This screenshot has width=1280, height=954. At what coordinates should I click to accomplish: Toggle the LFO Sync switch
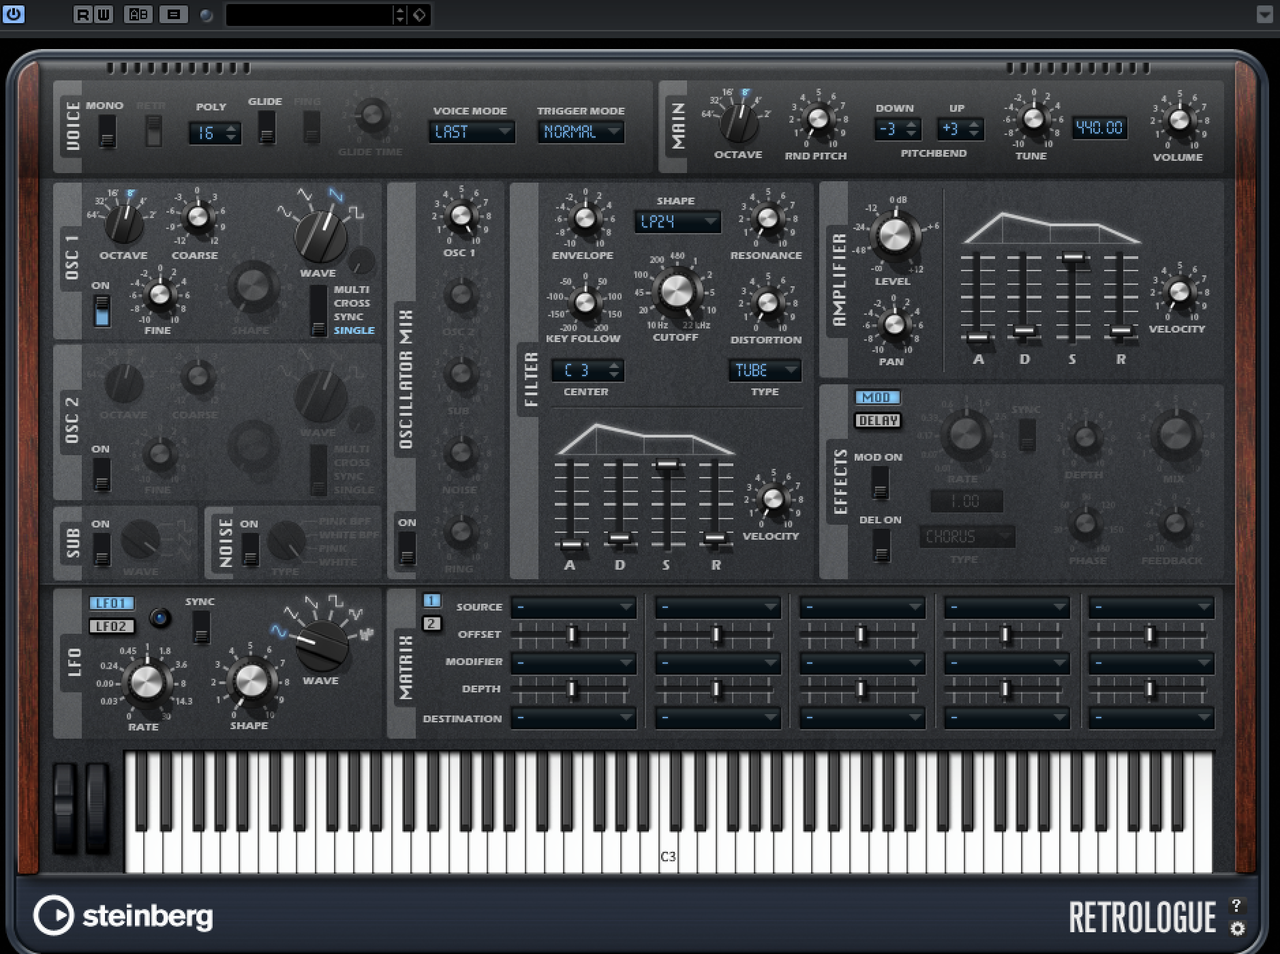[201, 627]
